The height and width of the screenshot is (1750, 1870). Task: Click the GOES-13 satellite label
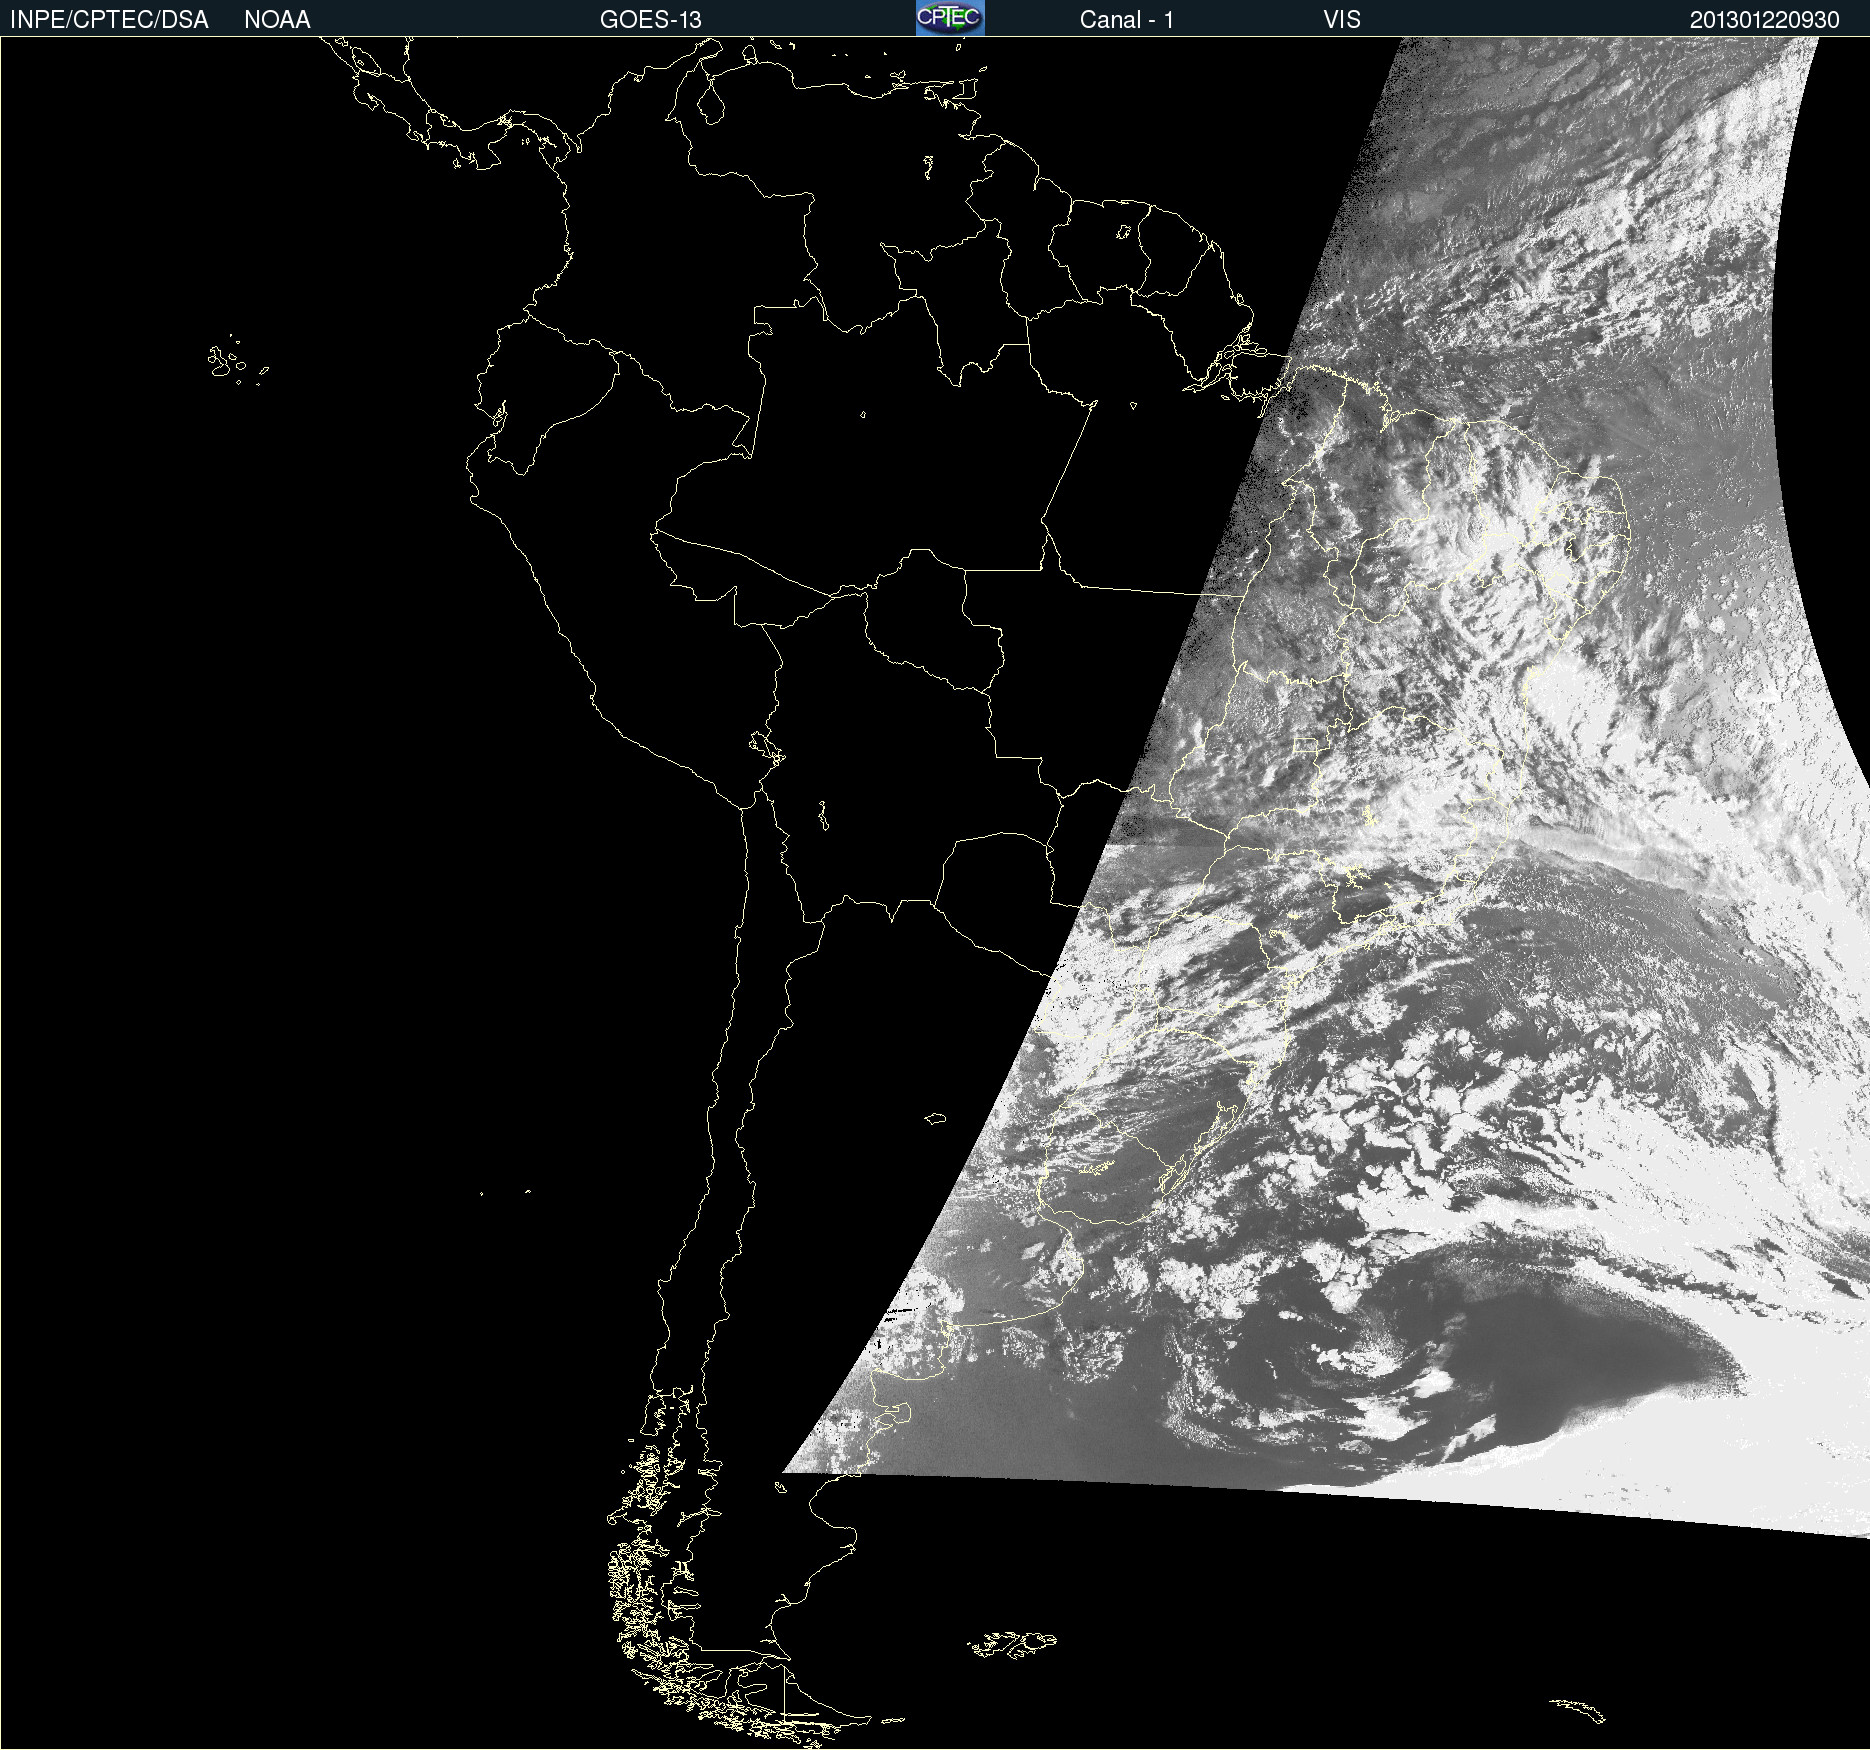[x=651, y=20]
